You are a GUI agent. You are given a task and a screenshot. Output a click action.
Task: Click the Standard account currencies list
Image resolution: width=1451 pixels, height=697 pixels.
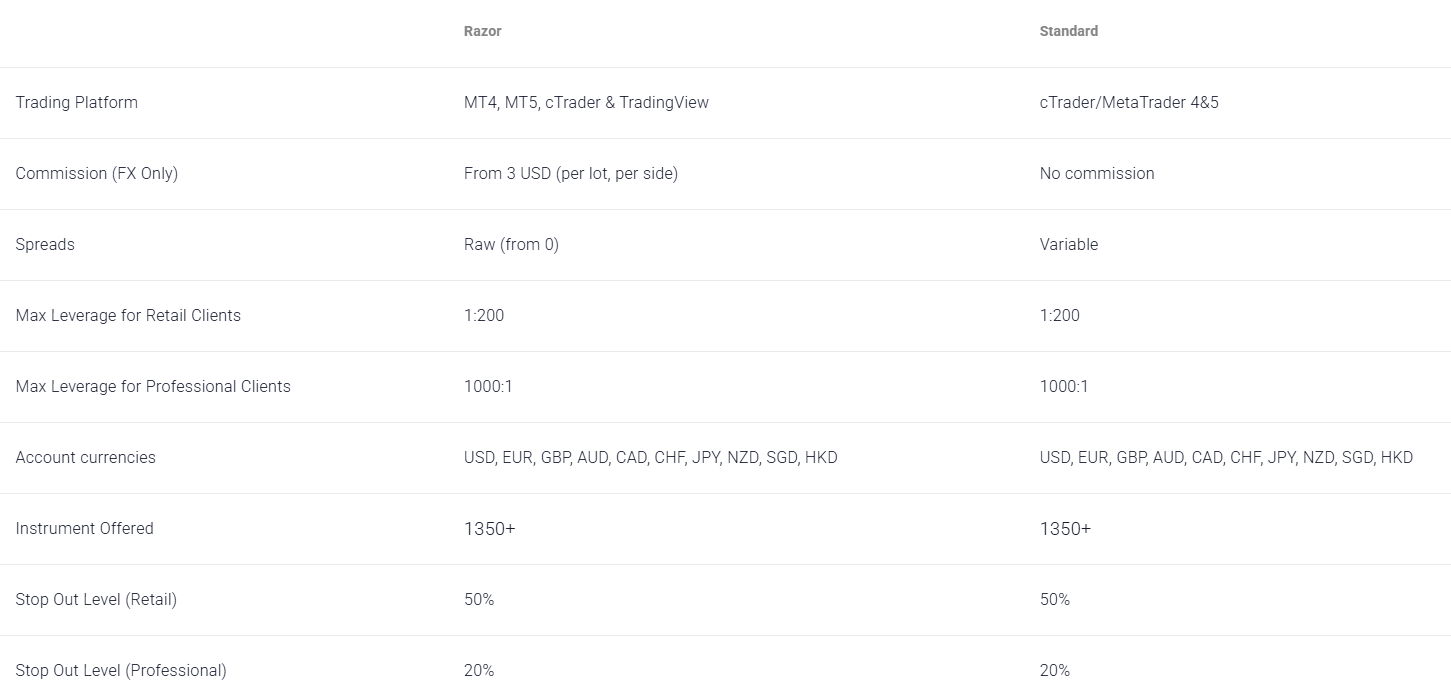point(1226,457)
